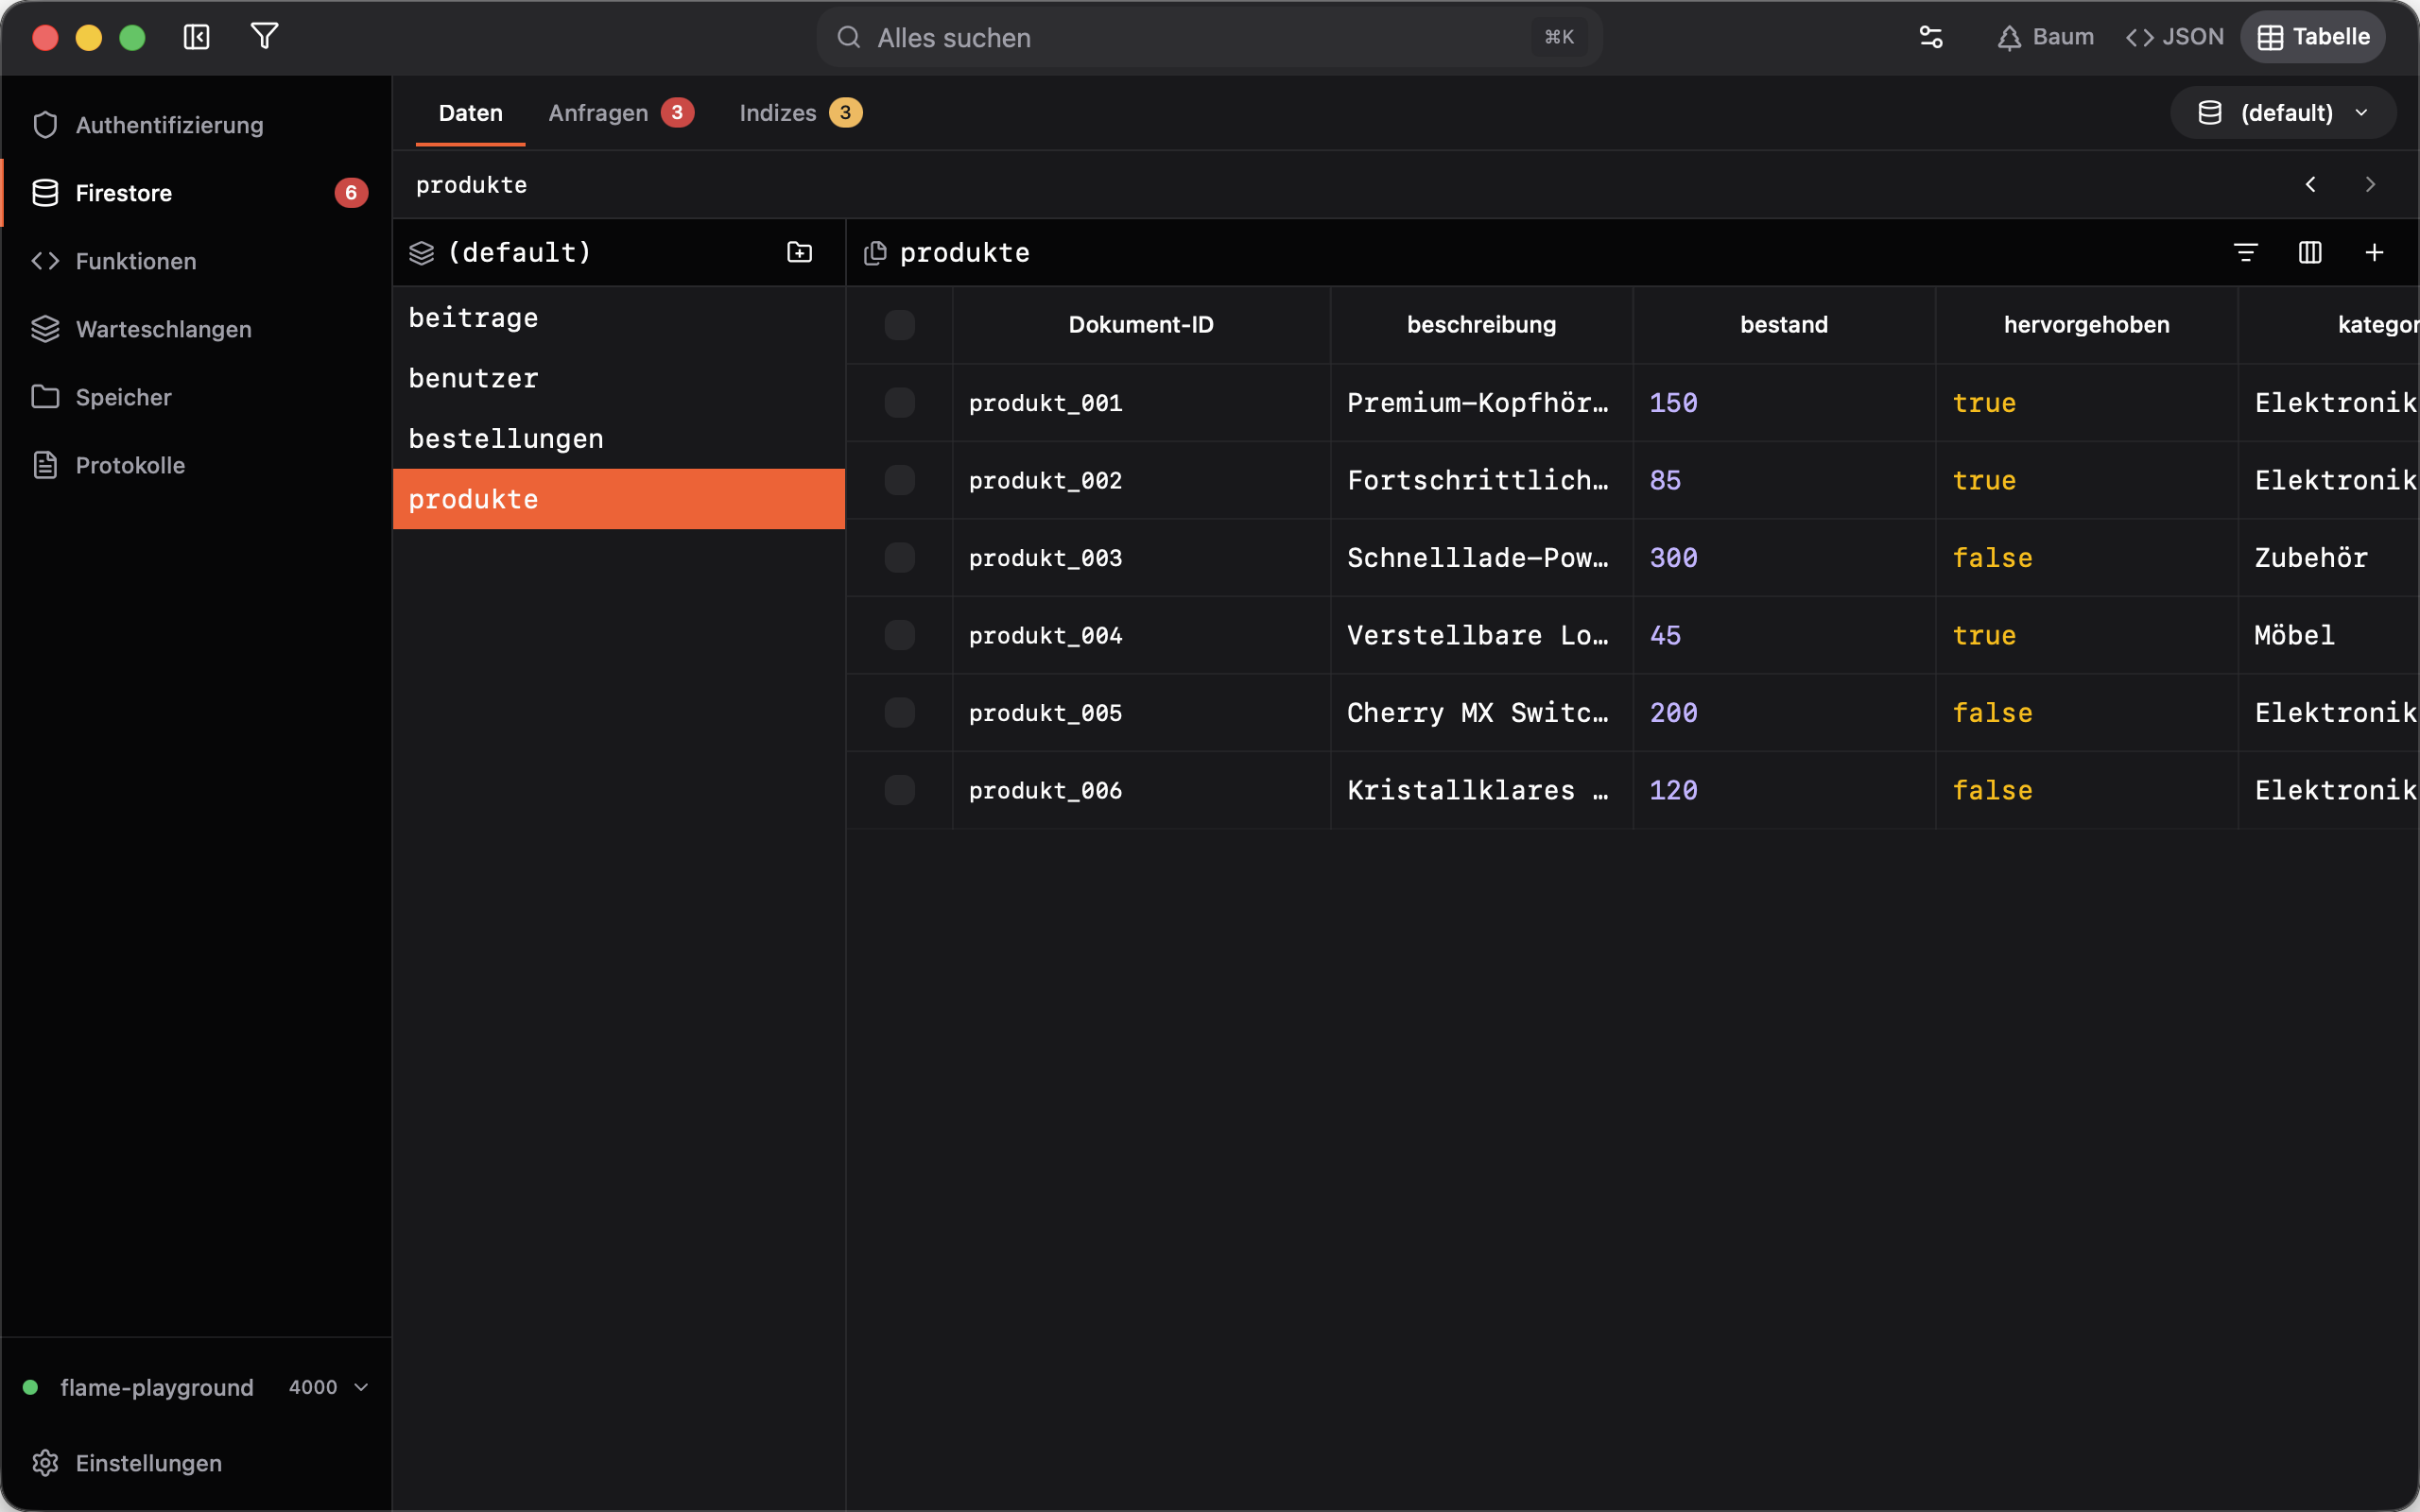Switch to Baum tree view
The width and height of the screenshot is (2420, 1512).
click(x=2045, y=37)
